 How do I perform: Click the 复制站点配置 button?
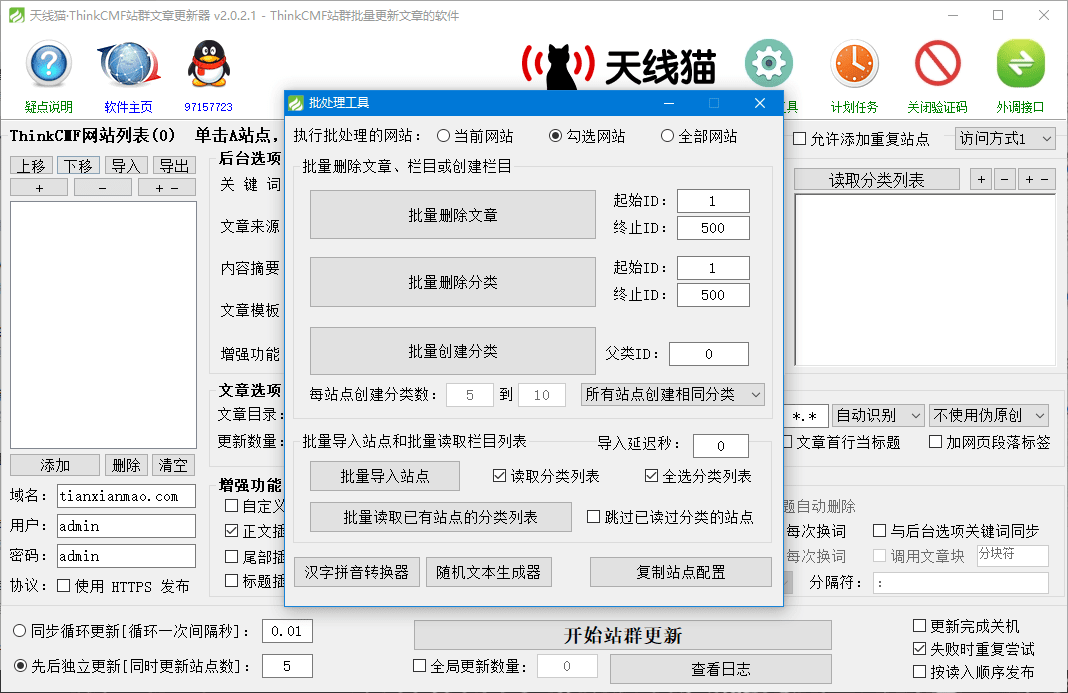coord(680,572)
